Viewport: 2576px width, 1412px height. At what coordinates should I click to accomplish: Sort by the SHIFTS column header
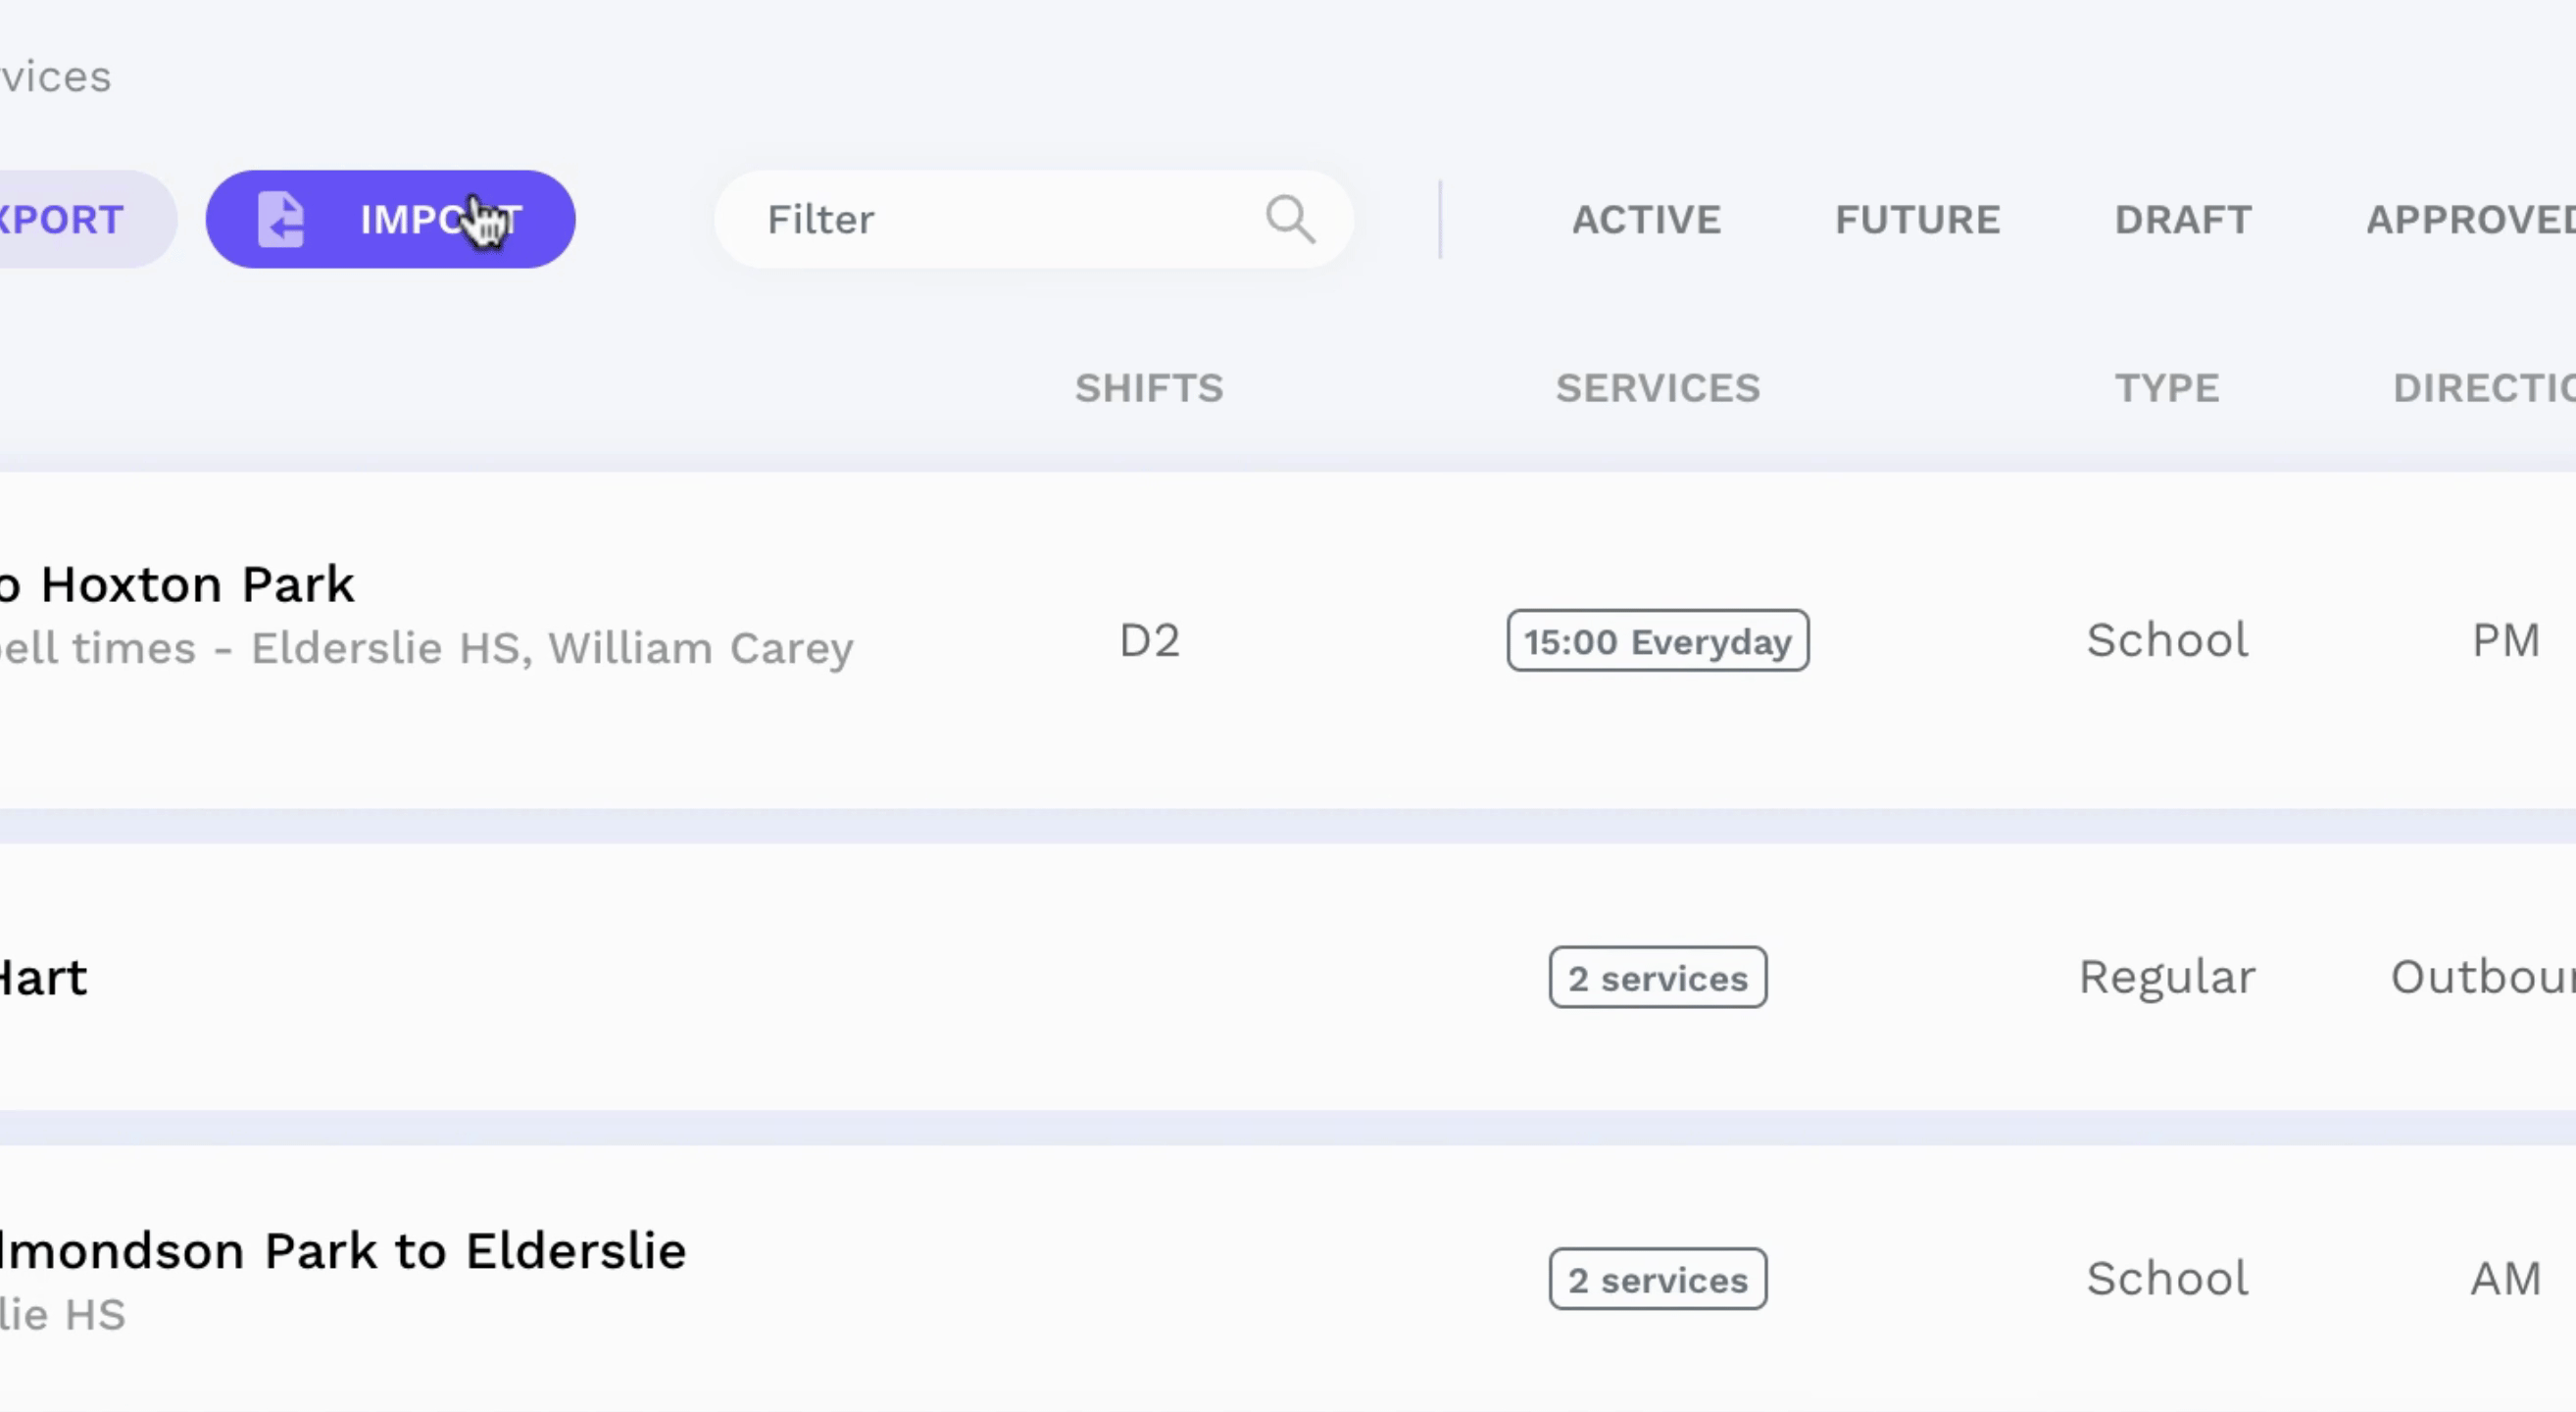[x=1149, y=388]
